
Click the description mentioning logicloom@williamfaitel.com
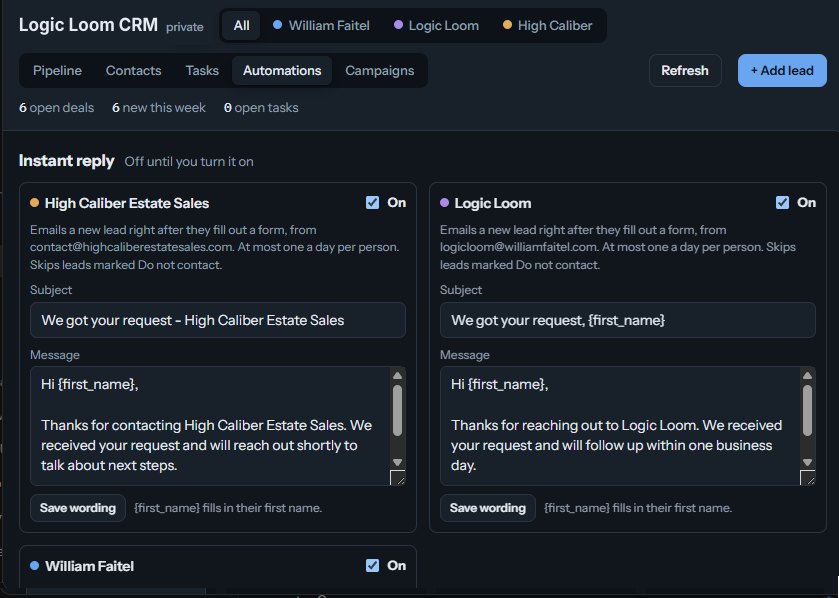[x=618, y=247]
